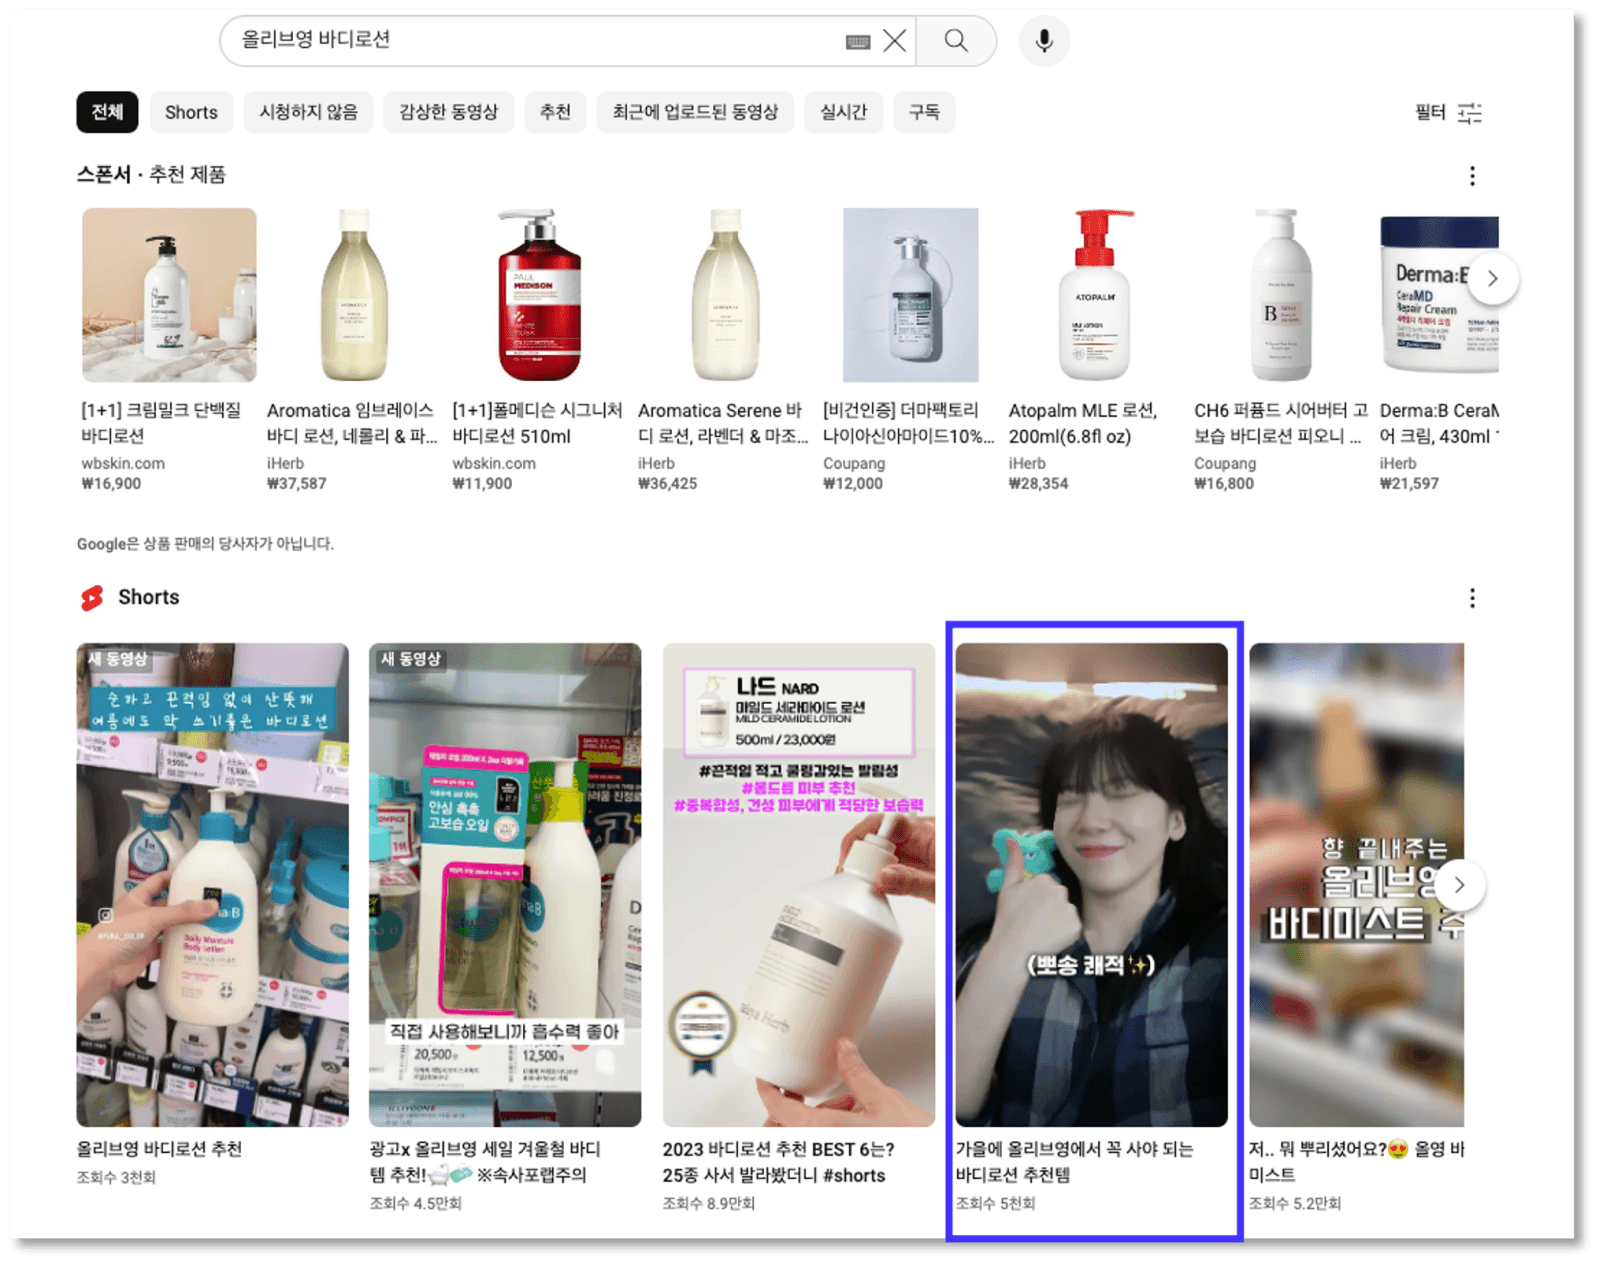Open the 필터 filter options icon

pos(1469,113)
